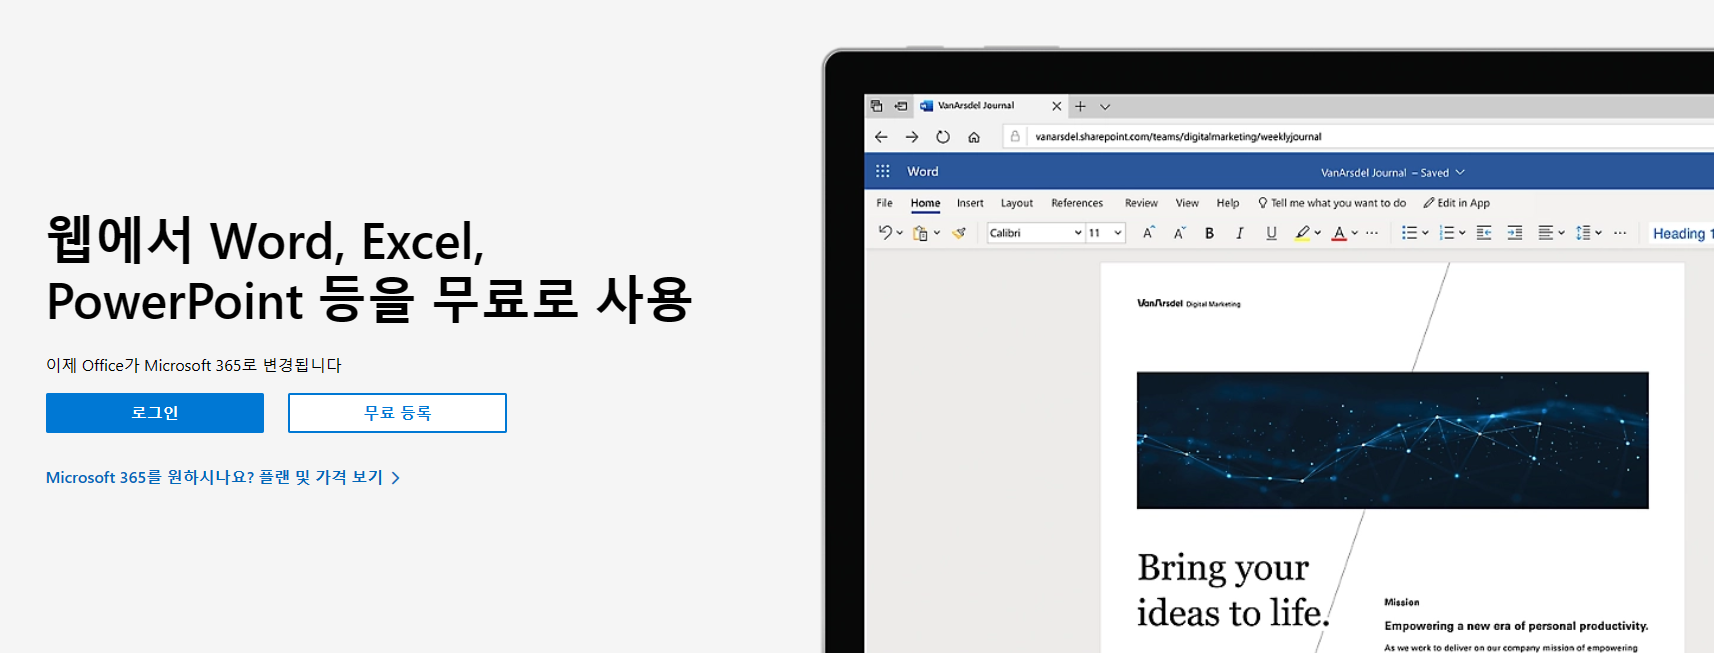Click the Undo icon in Word toolbar
Screen dimensions: 1714x653
tap(884, 233)
